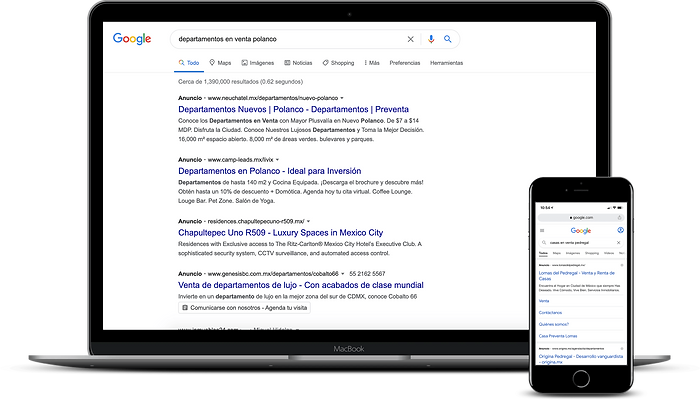The width and height of the screenshot is (700, 400).
Task: Tap the info icon beside Origina Pedregal ad
Action: coord(621,349)
